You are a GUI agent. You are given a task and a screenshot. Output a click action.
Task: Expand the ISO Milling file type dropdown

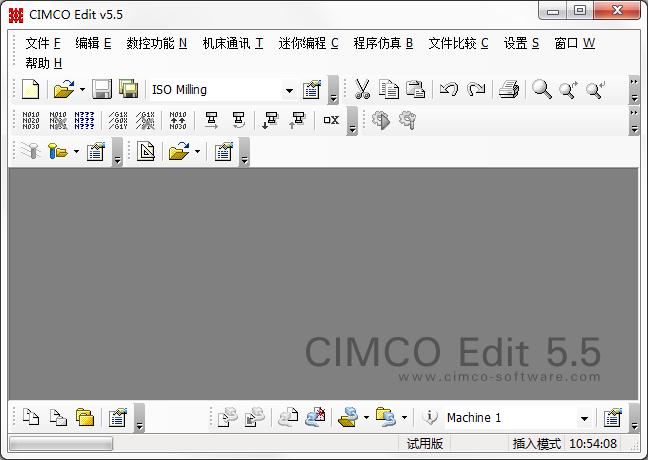click(x=289, y=91)
